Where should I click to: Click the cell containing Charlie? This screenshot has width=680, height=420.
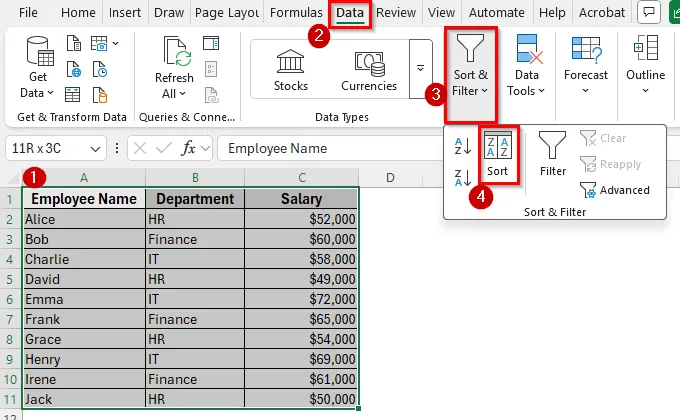tap(84, 259)
